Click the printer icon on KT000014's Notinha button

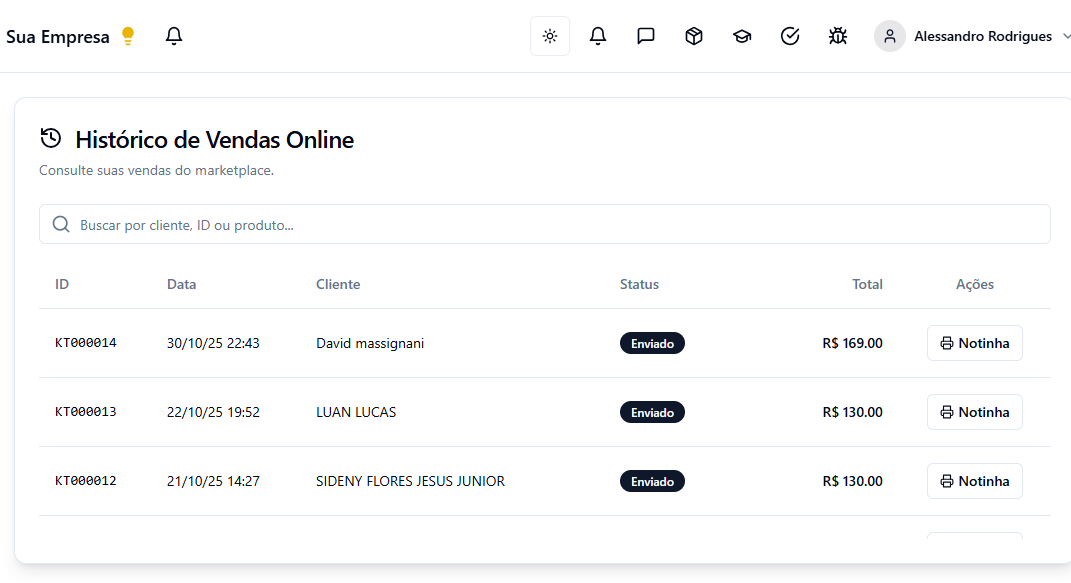[x=946, y=342]
